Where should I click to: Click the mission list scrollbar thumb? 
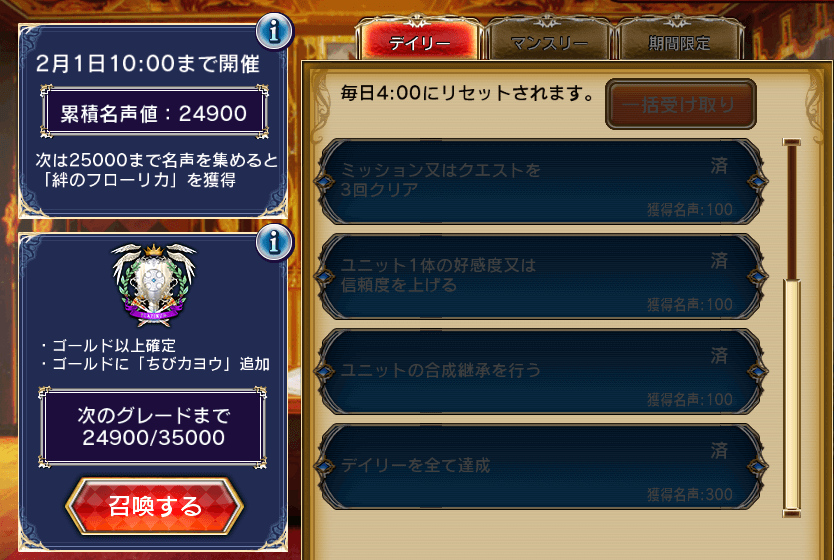[791, 396]
